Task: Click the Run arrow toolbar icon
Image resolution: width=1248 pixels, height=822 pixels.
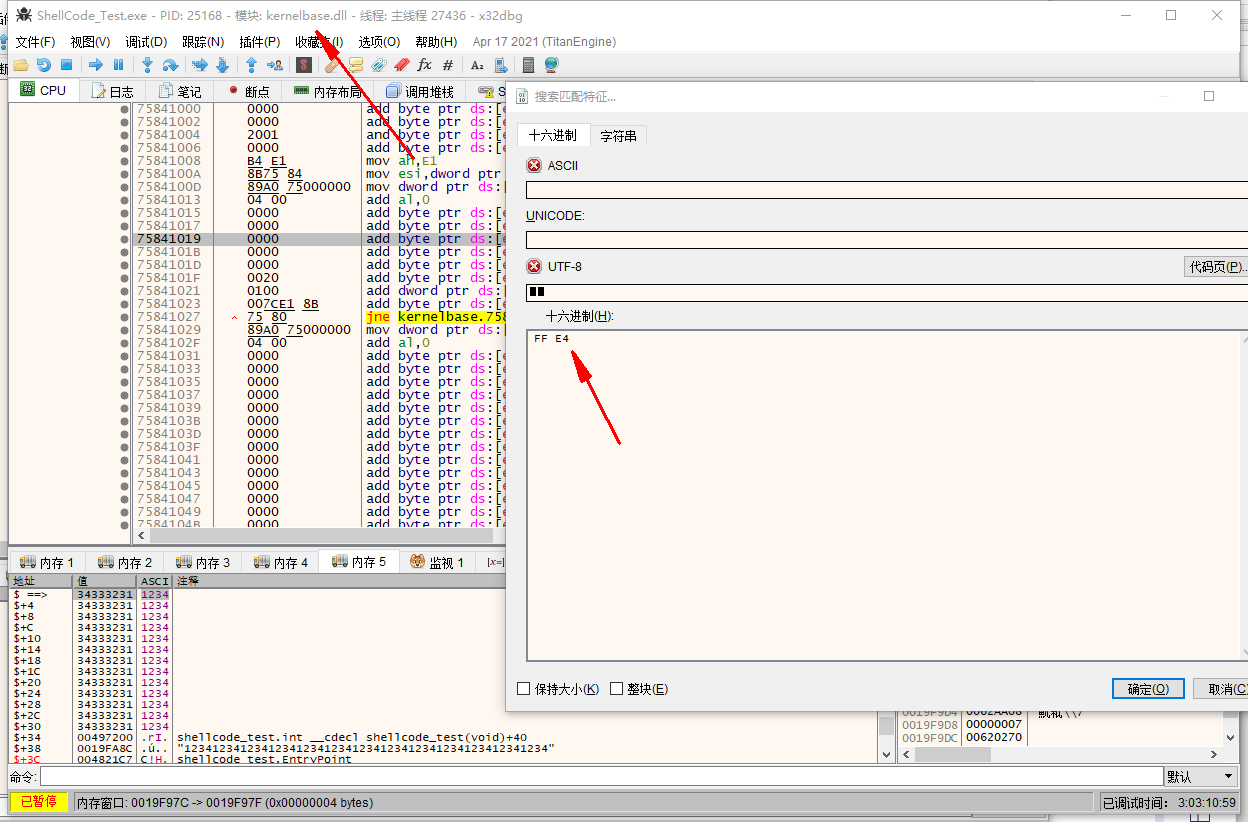Action: pyautogui.click(x=96, y=65)
